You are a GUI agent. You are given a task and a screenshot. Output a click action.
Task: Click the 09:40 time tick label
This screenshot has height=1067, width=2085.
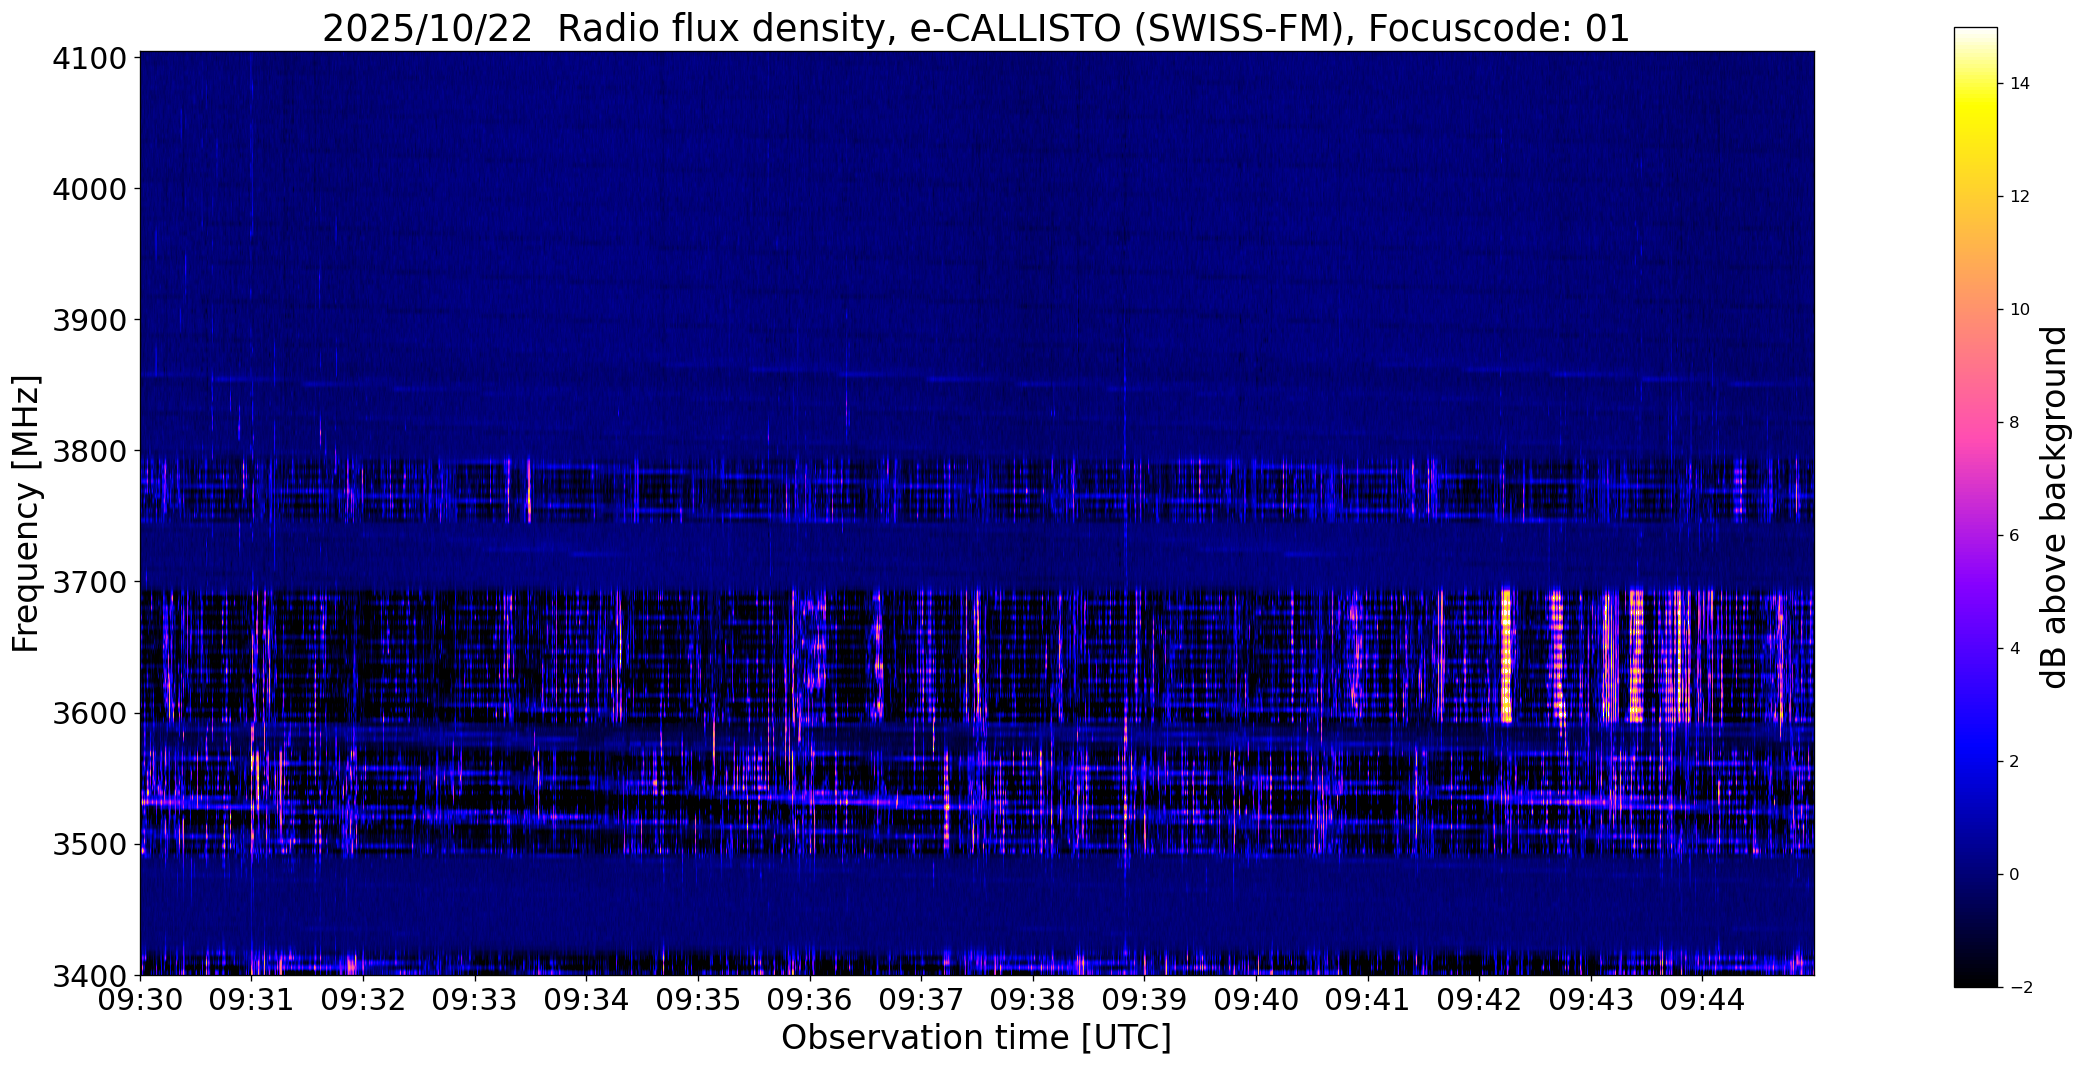1257,1000
